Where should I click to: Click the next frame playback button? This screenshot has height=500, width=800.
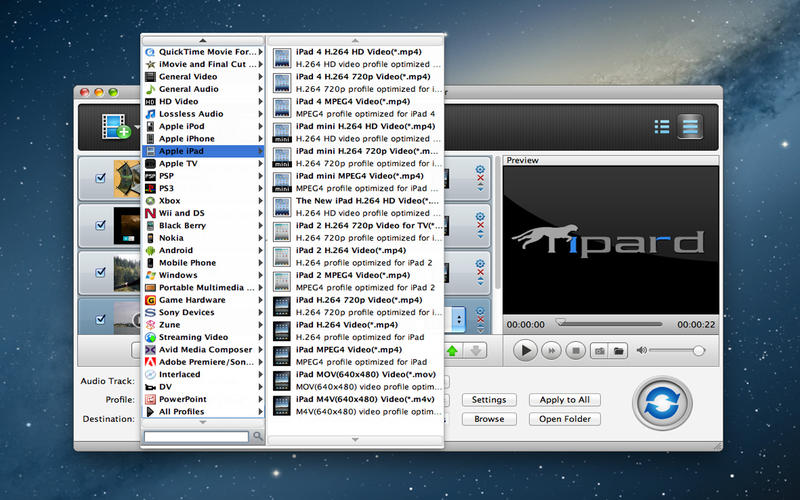pos(551,351)
